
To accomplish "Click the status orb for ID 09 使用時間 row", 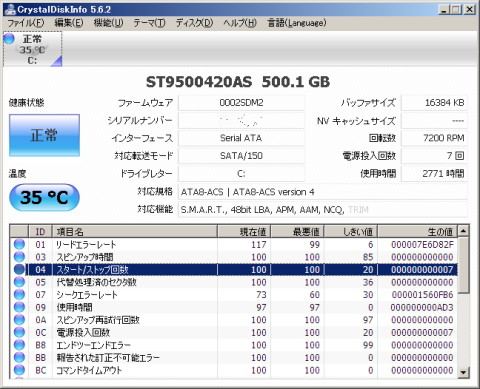I will 19,307.
